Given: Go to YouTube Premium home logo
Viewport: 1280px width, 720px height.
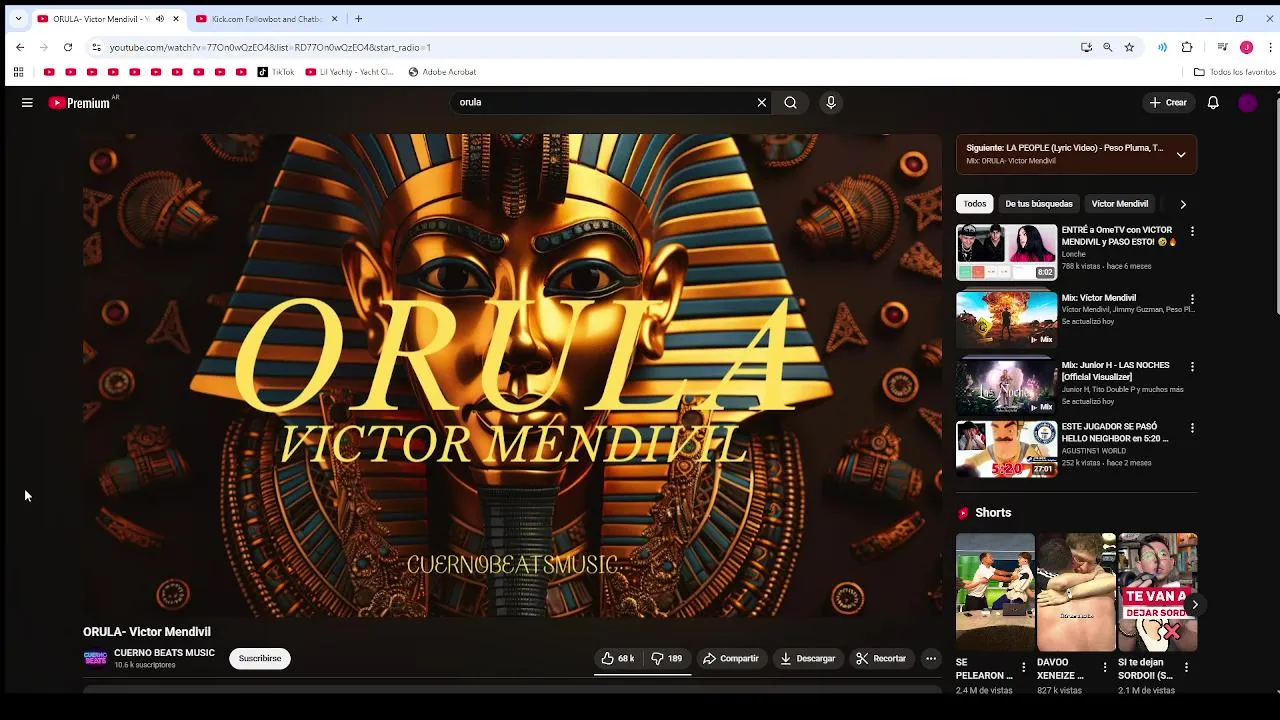Looking at the screenshot, I should click(x=80, y=102).
